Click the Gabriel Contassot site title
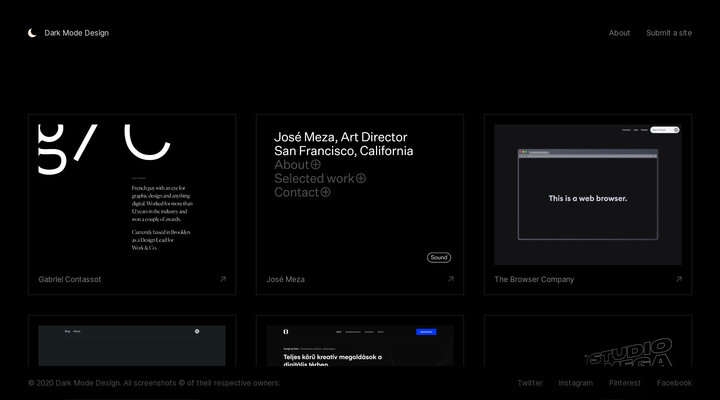Screen dimensions: 720x400 [x=70, y=279]
